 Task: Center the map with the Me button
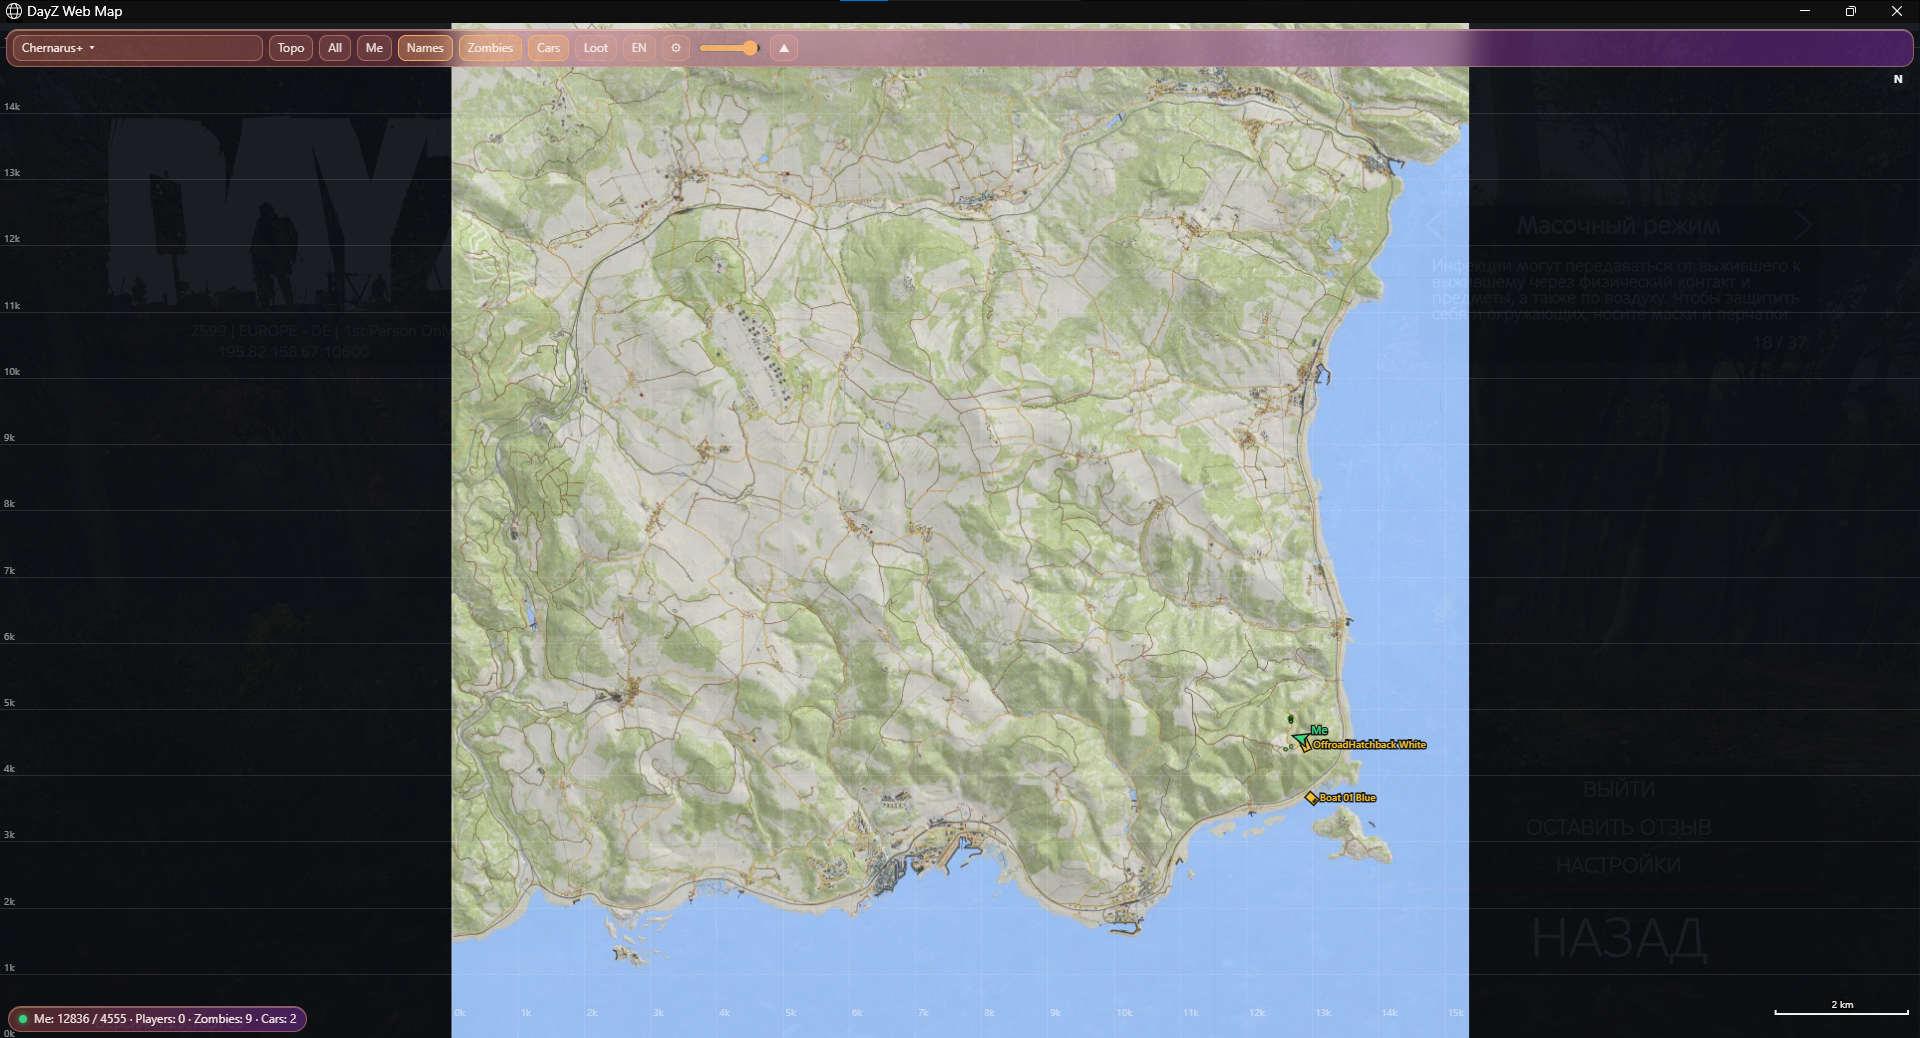[x=374, y=48]
